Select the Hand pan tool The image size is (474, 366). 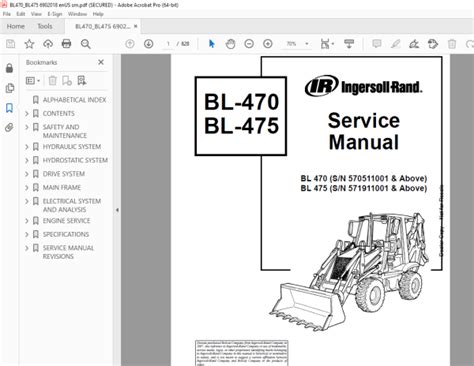[x=230, y=44]
